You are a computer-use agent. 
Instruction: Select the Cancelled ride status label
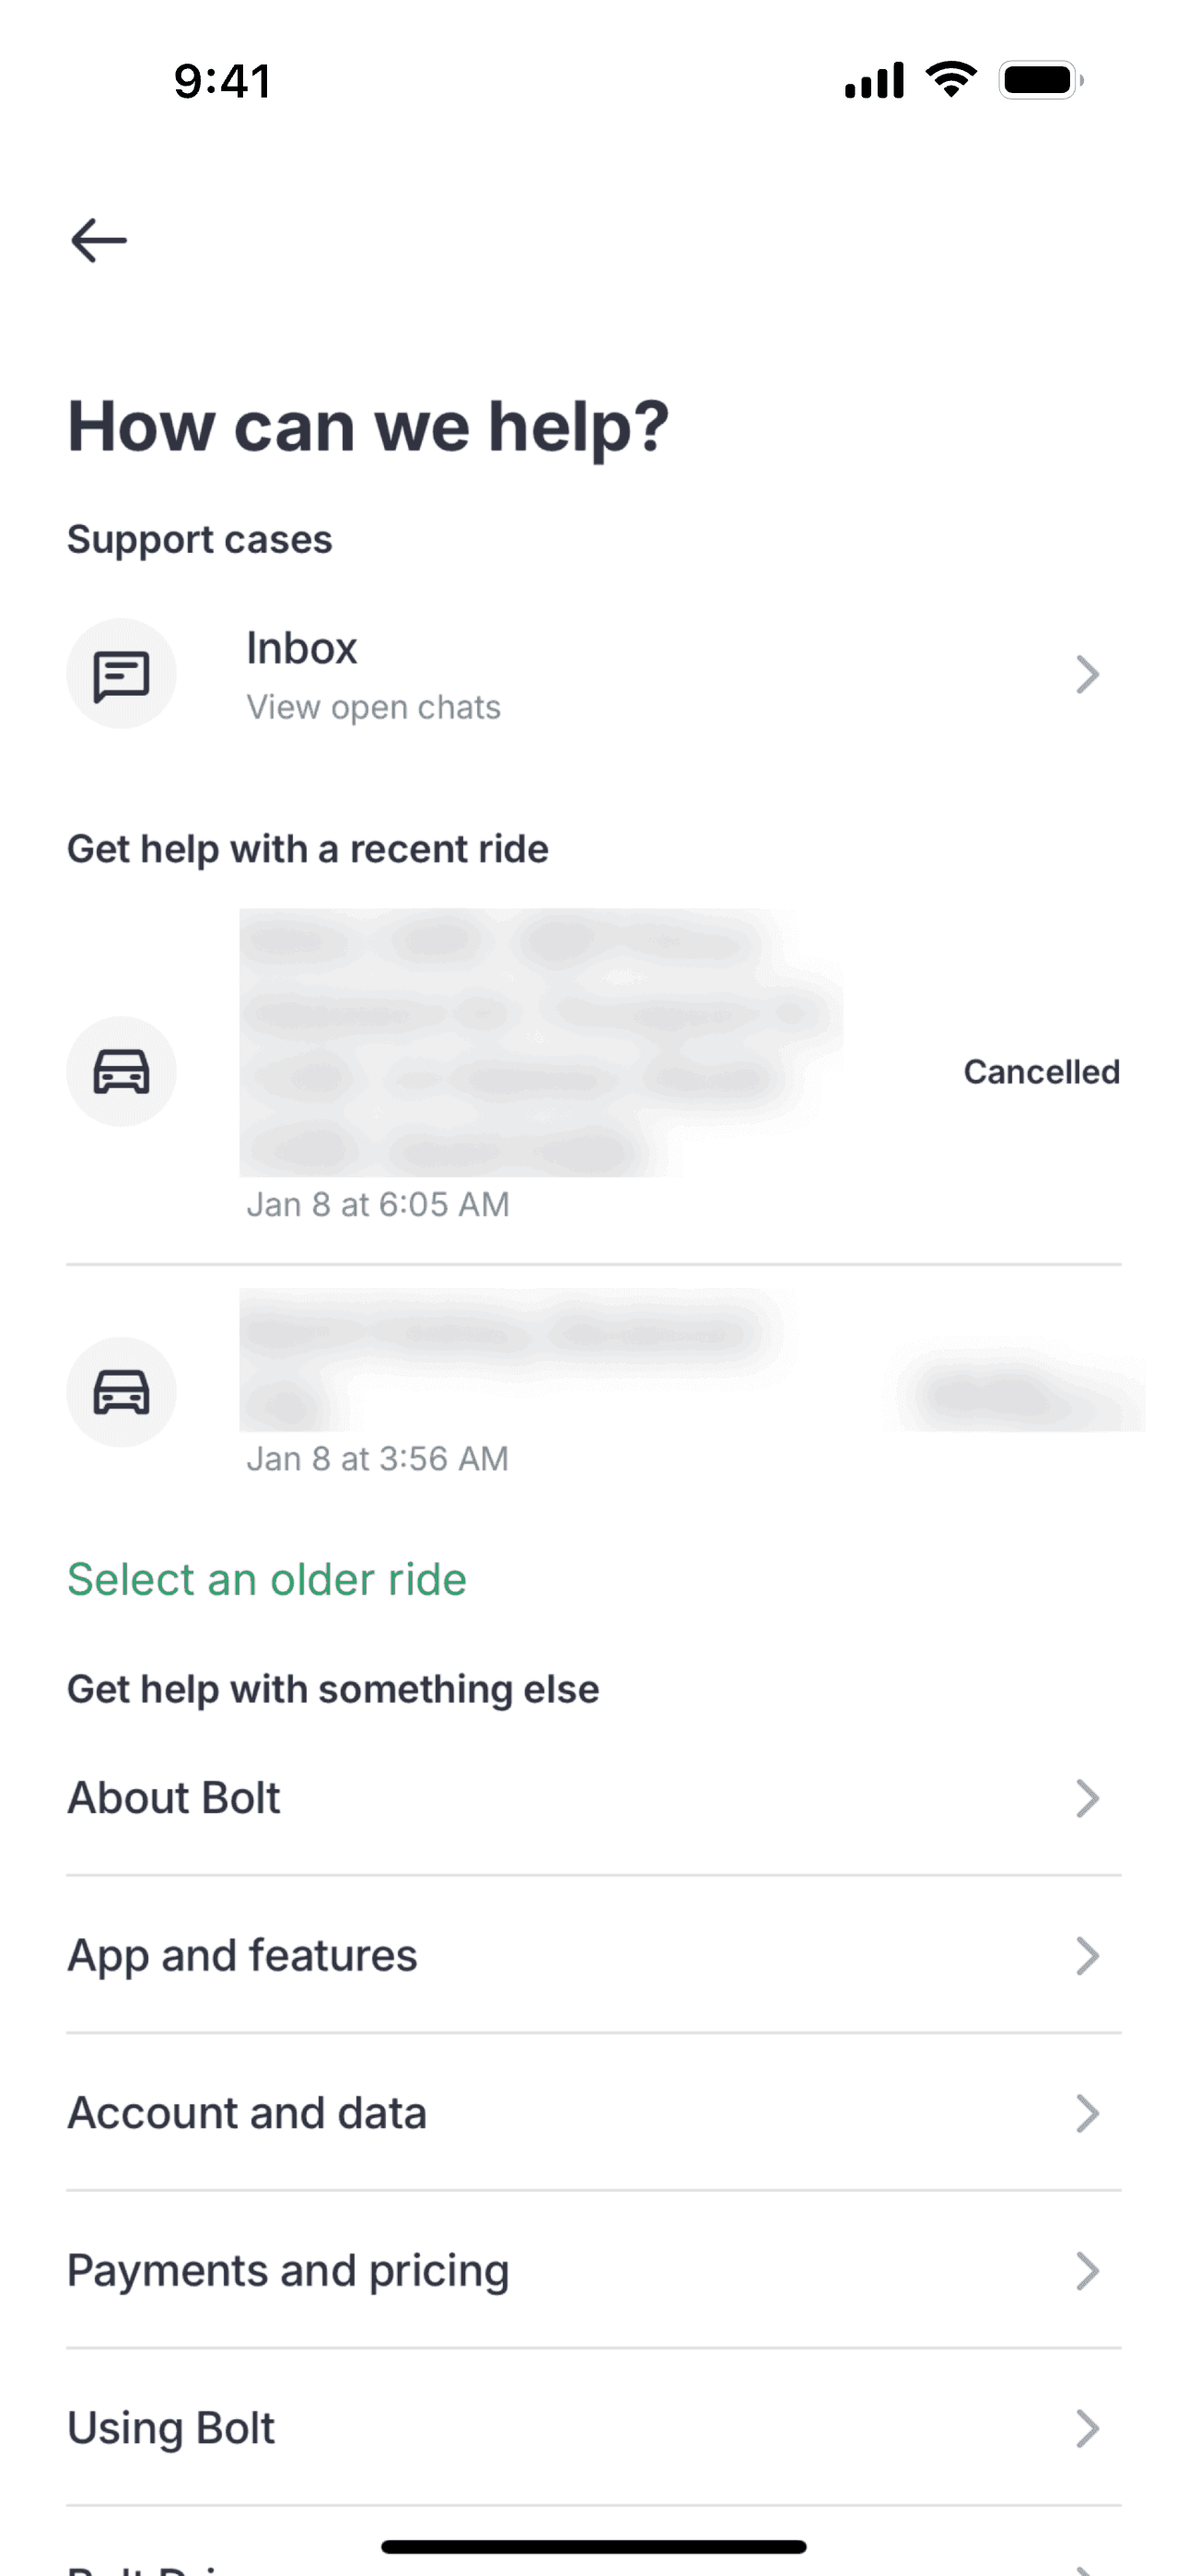tap(1041, 1071)
